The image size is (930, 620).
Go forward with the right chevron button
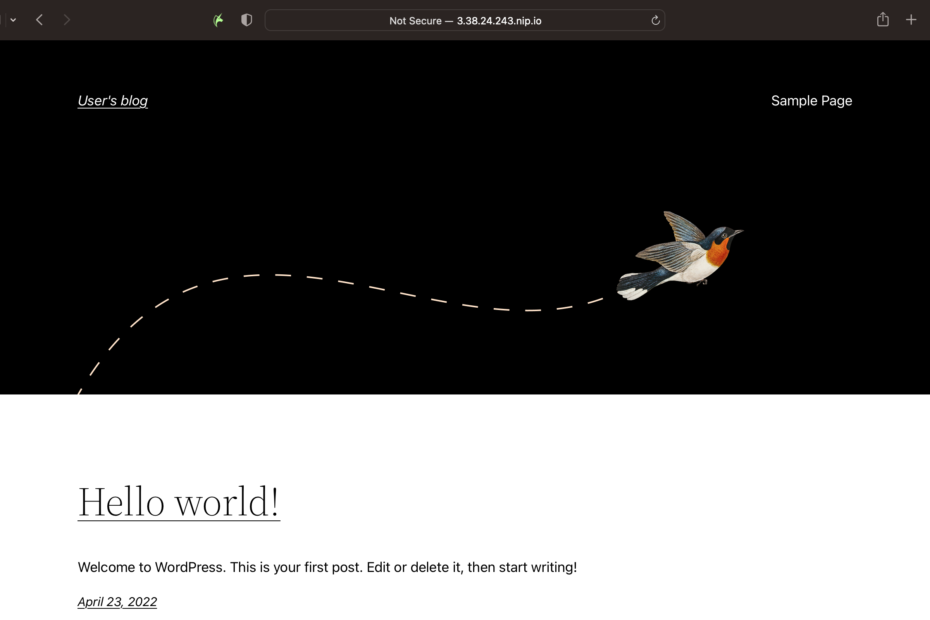point(66,20)
